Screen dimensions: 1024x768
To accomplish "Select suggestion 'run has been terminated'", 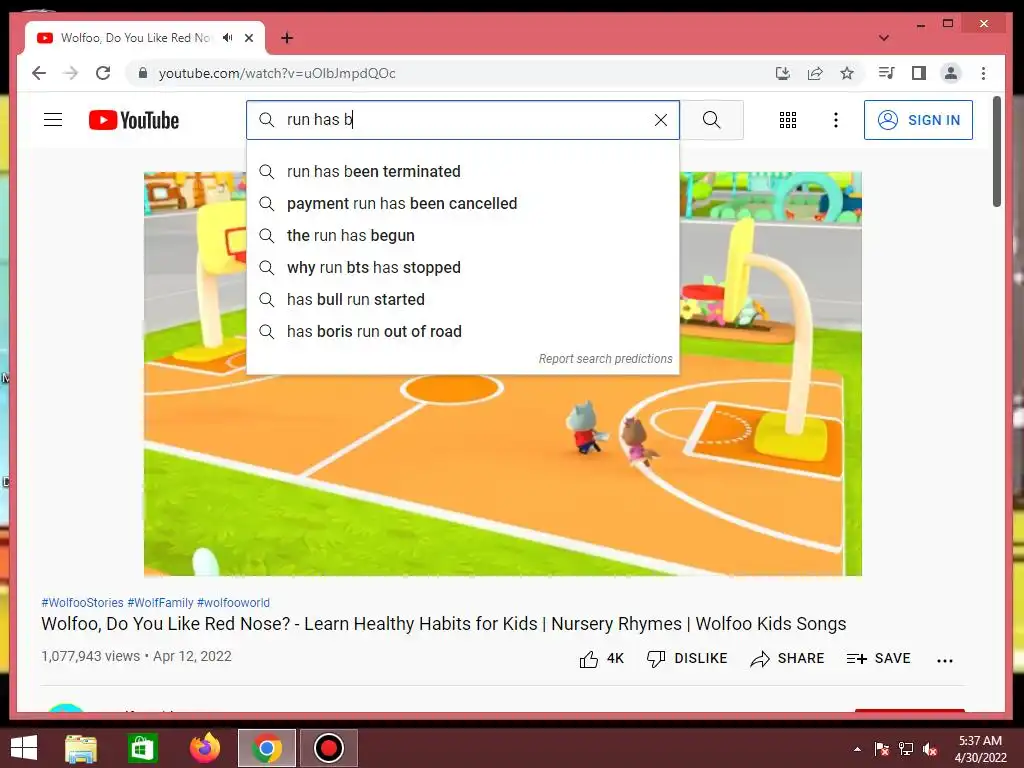I will point(462,172).
